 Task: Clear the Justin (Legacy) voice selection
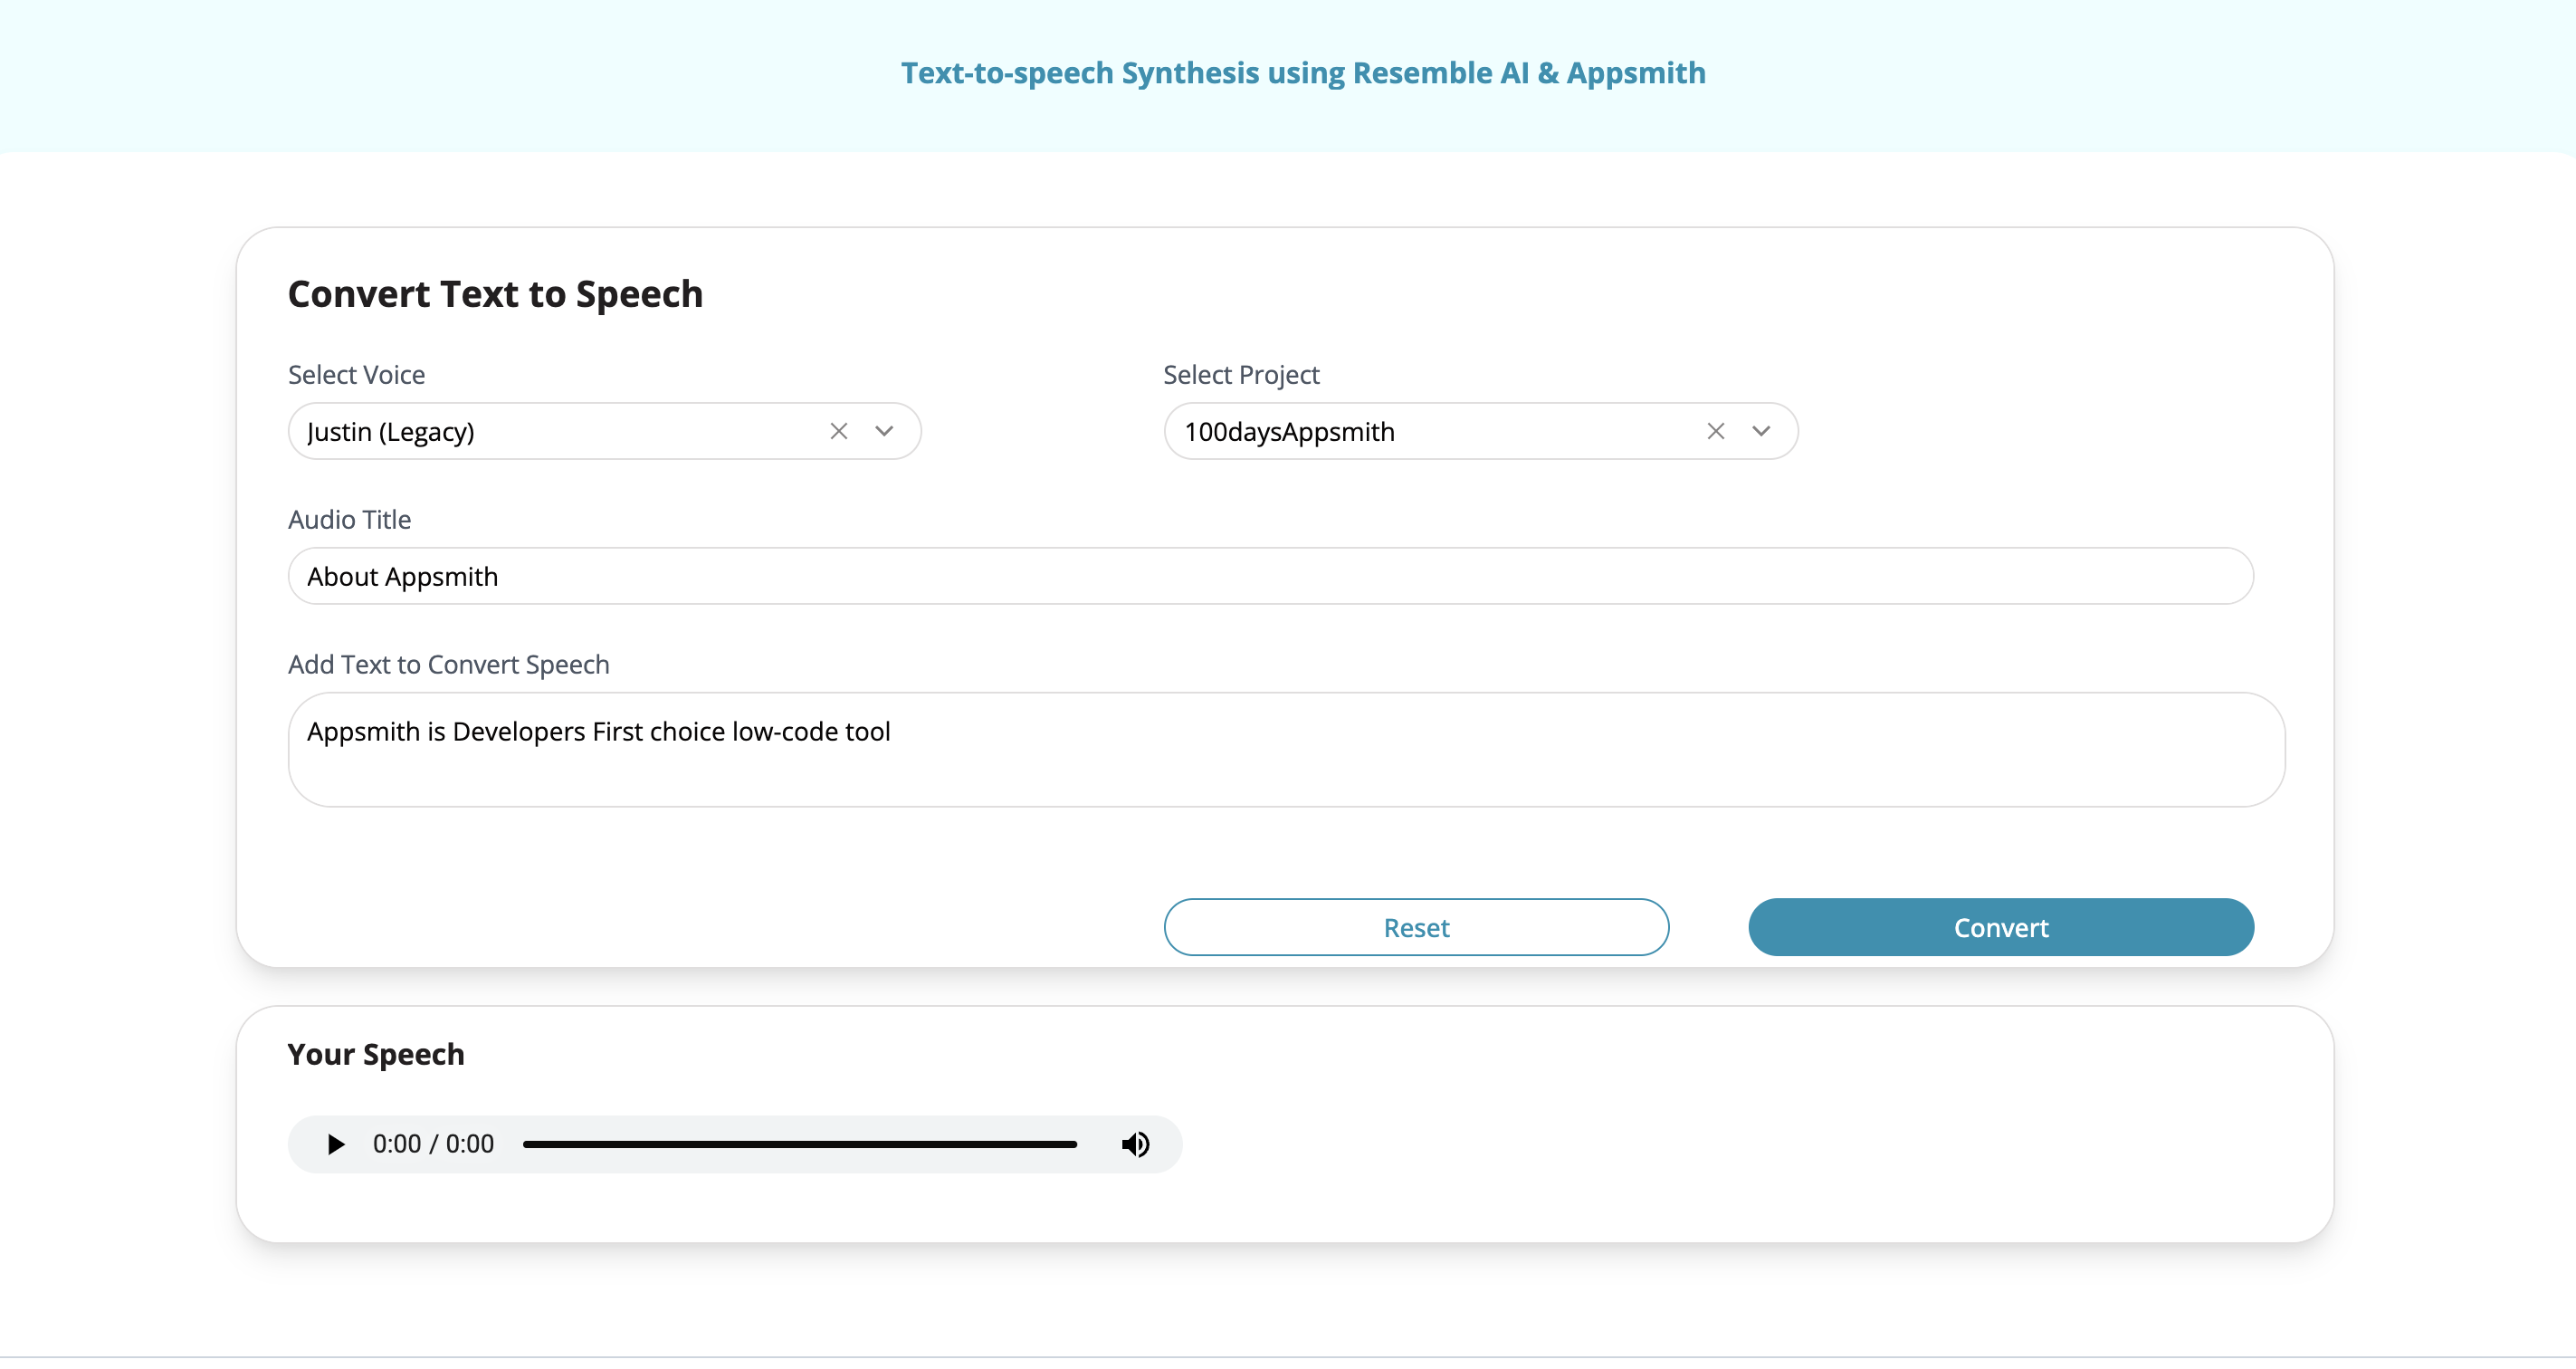[x=838, y=431]
